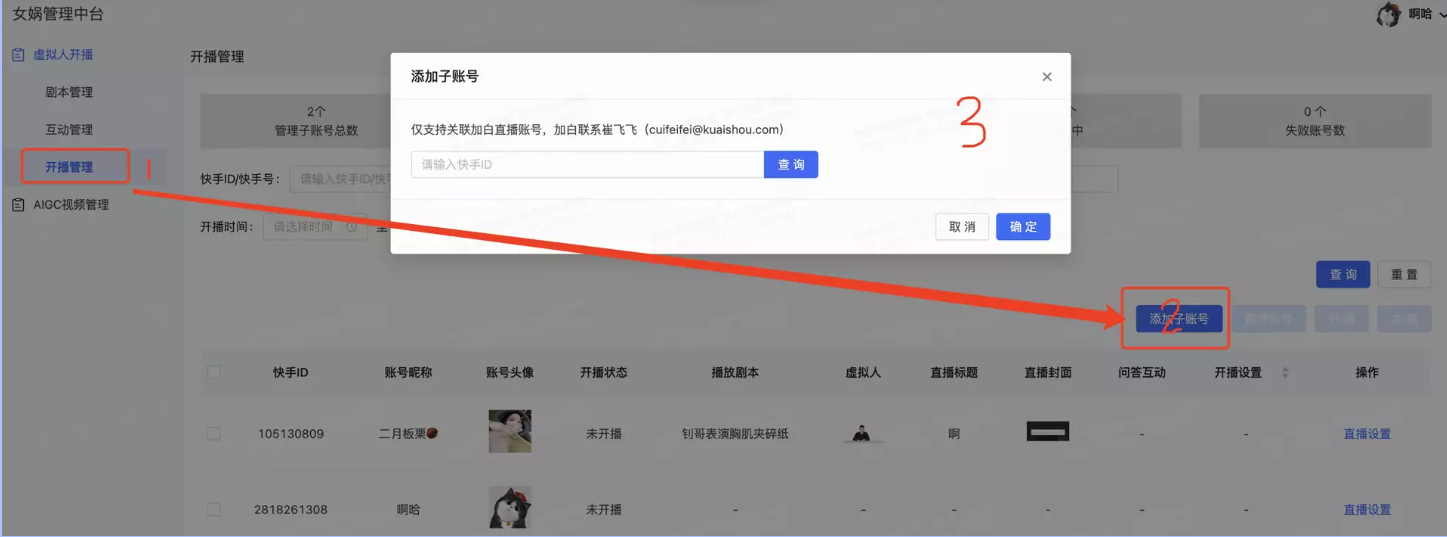Click the 问答互动 column header

[1142, 372]
